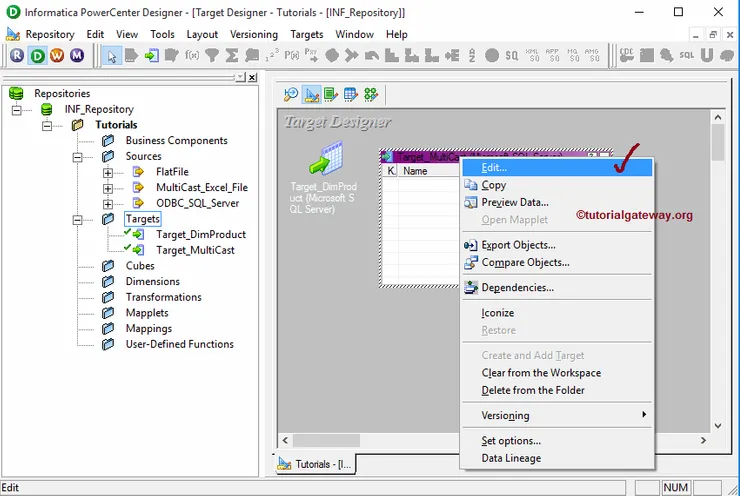Choose Edit... from the context menu

[x=557, y=168]
